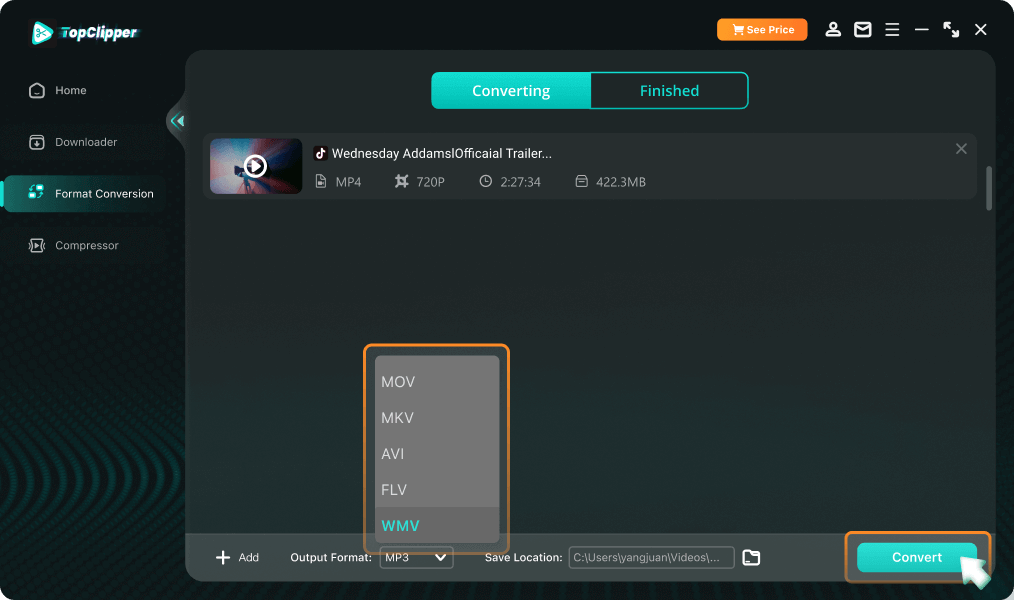Image resolution: width=1014 pixels, height=600 pixels.
Task: Choose MOV from format list
Action: [x=437, y=381]
